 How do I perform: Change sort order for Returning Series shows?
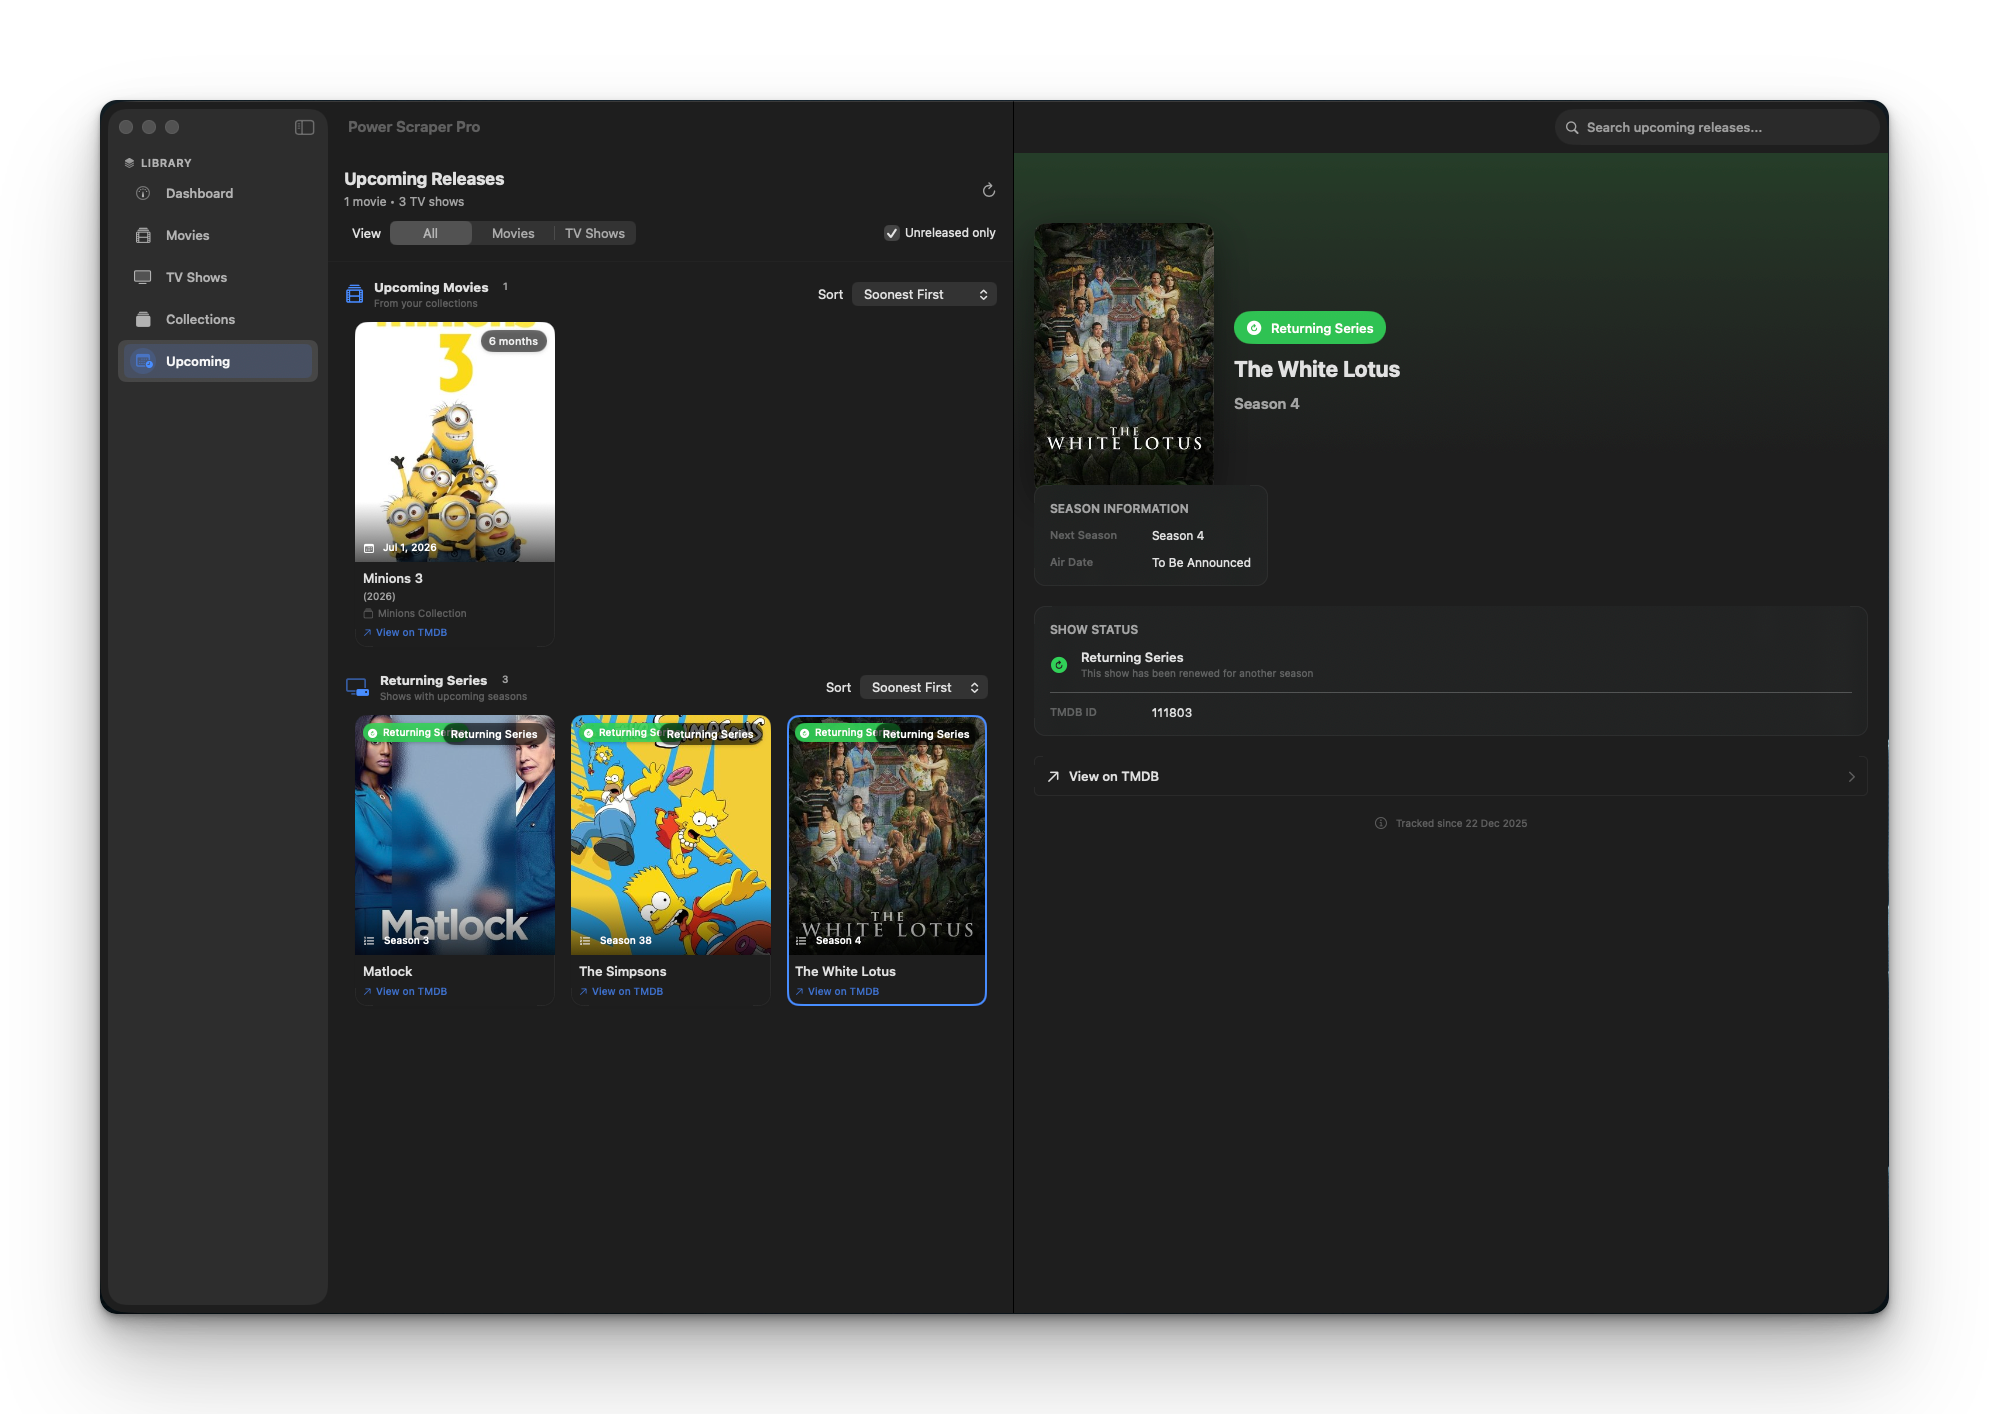point(922,687)
